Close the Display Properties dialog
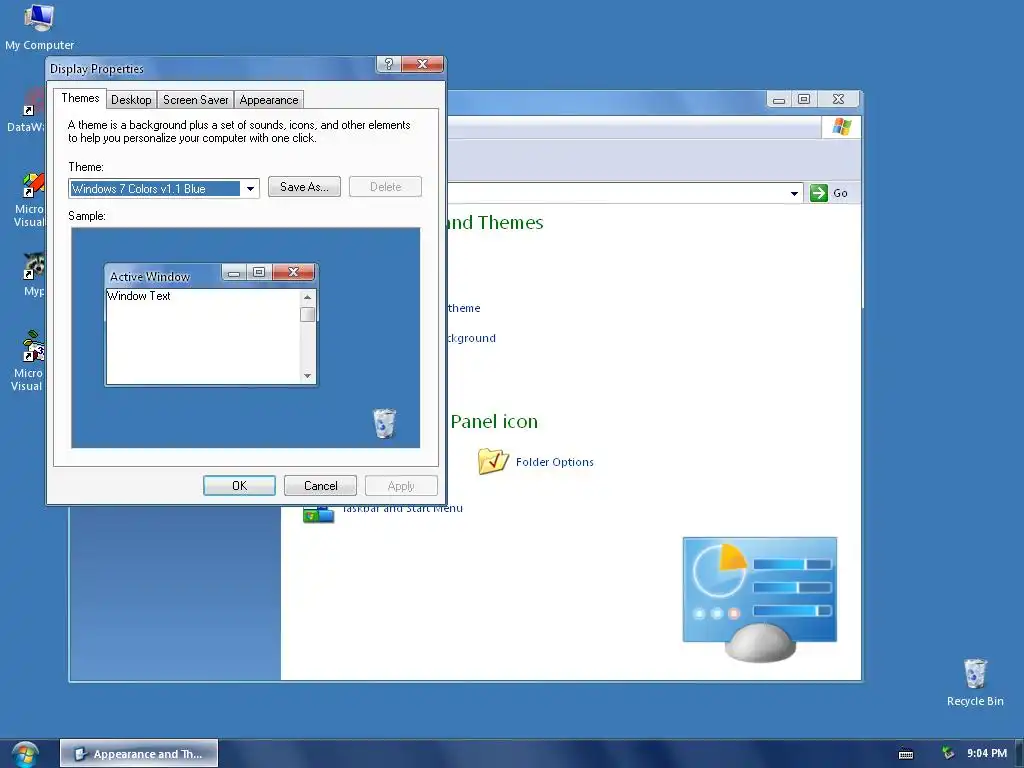Screen dimensions: 1024x768 pos(423,64)
